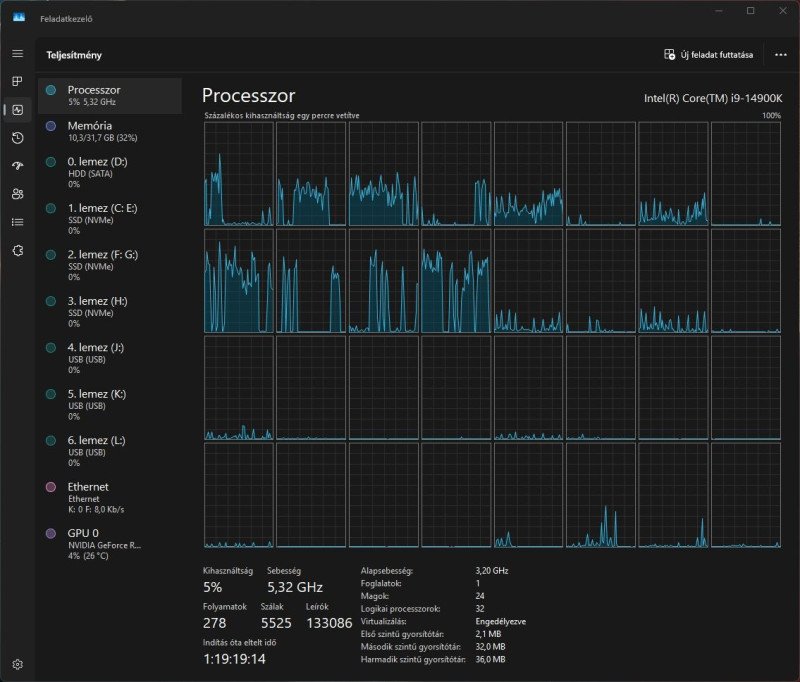Click the last logical processor graph

746,495
